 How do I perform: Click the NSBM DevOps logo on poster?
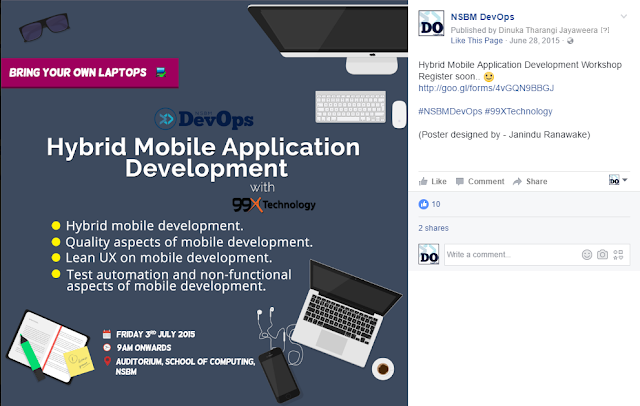pyautogui.click(x=204, y=119)
